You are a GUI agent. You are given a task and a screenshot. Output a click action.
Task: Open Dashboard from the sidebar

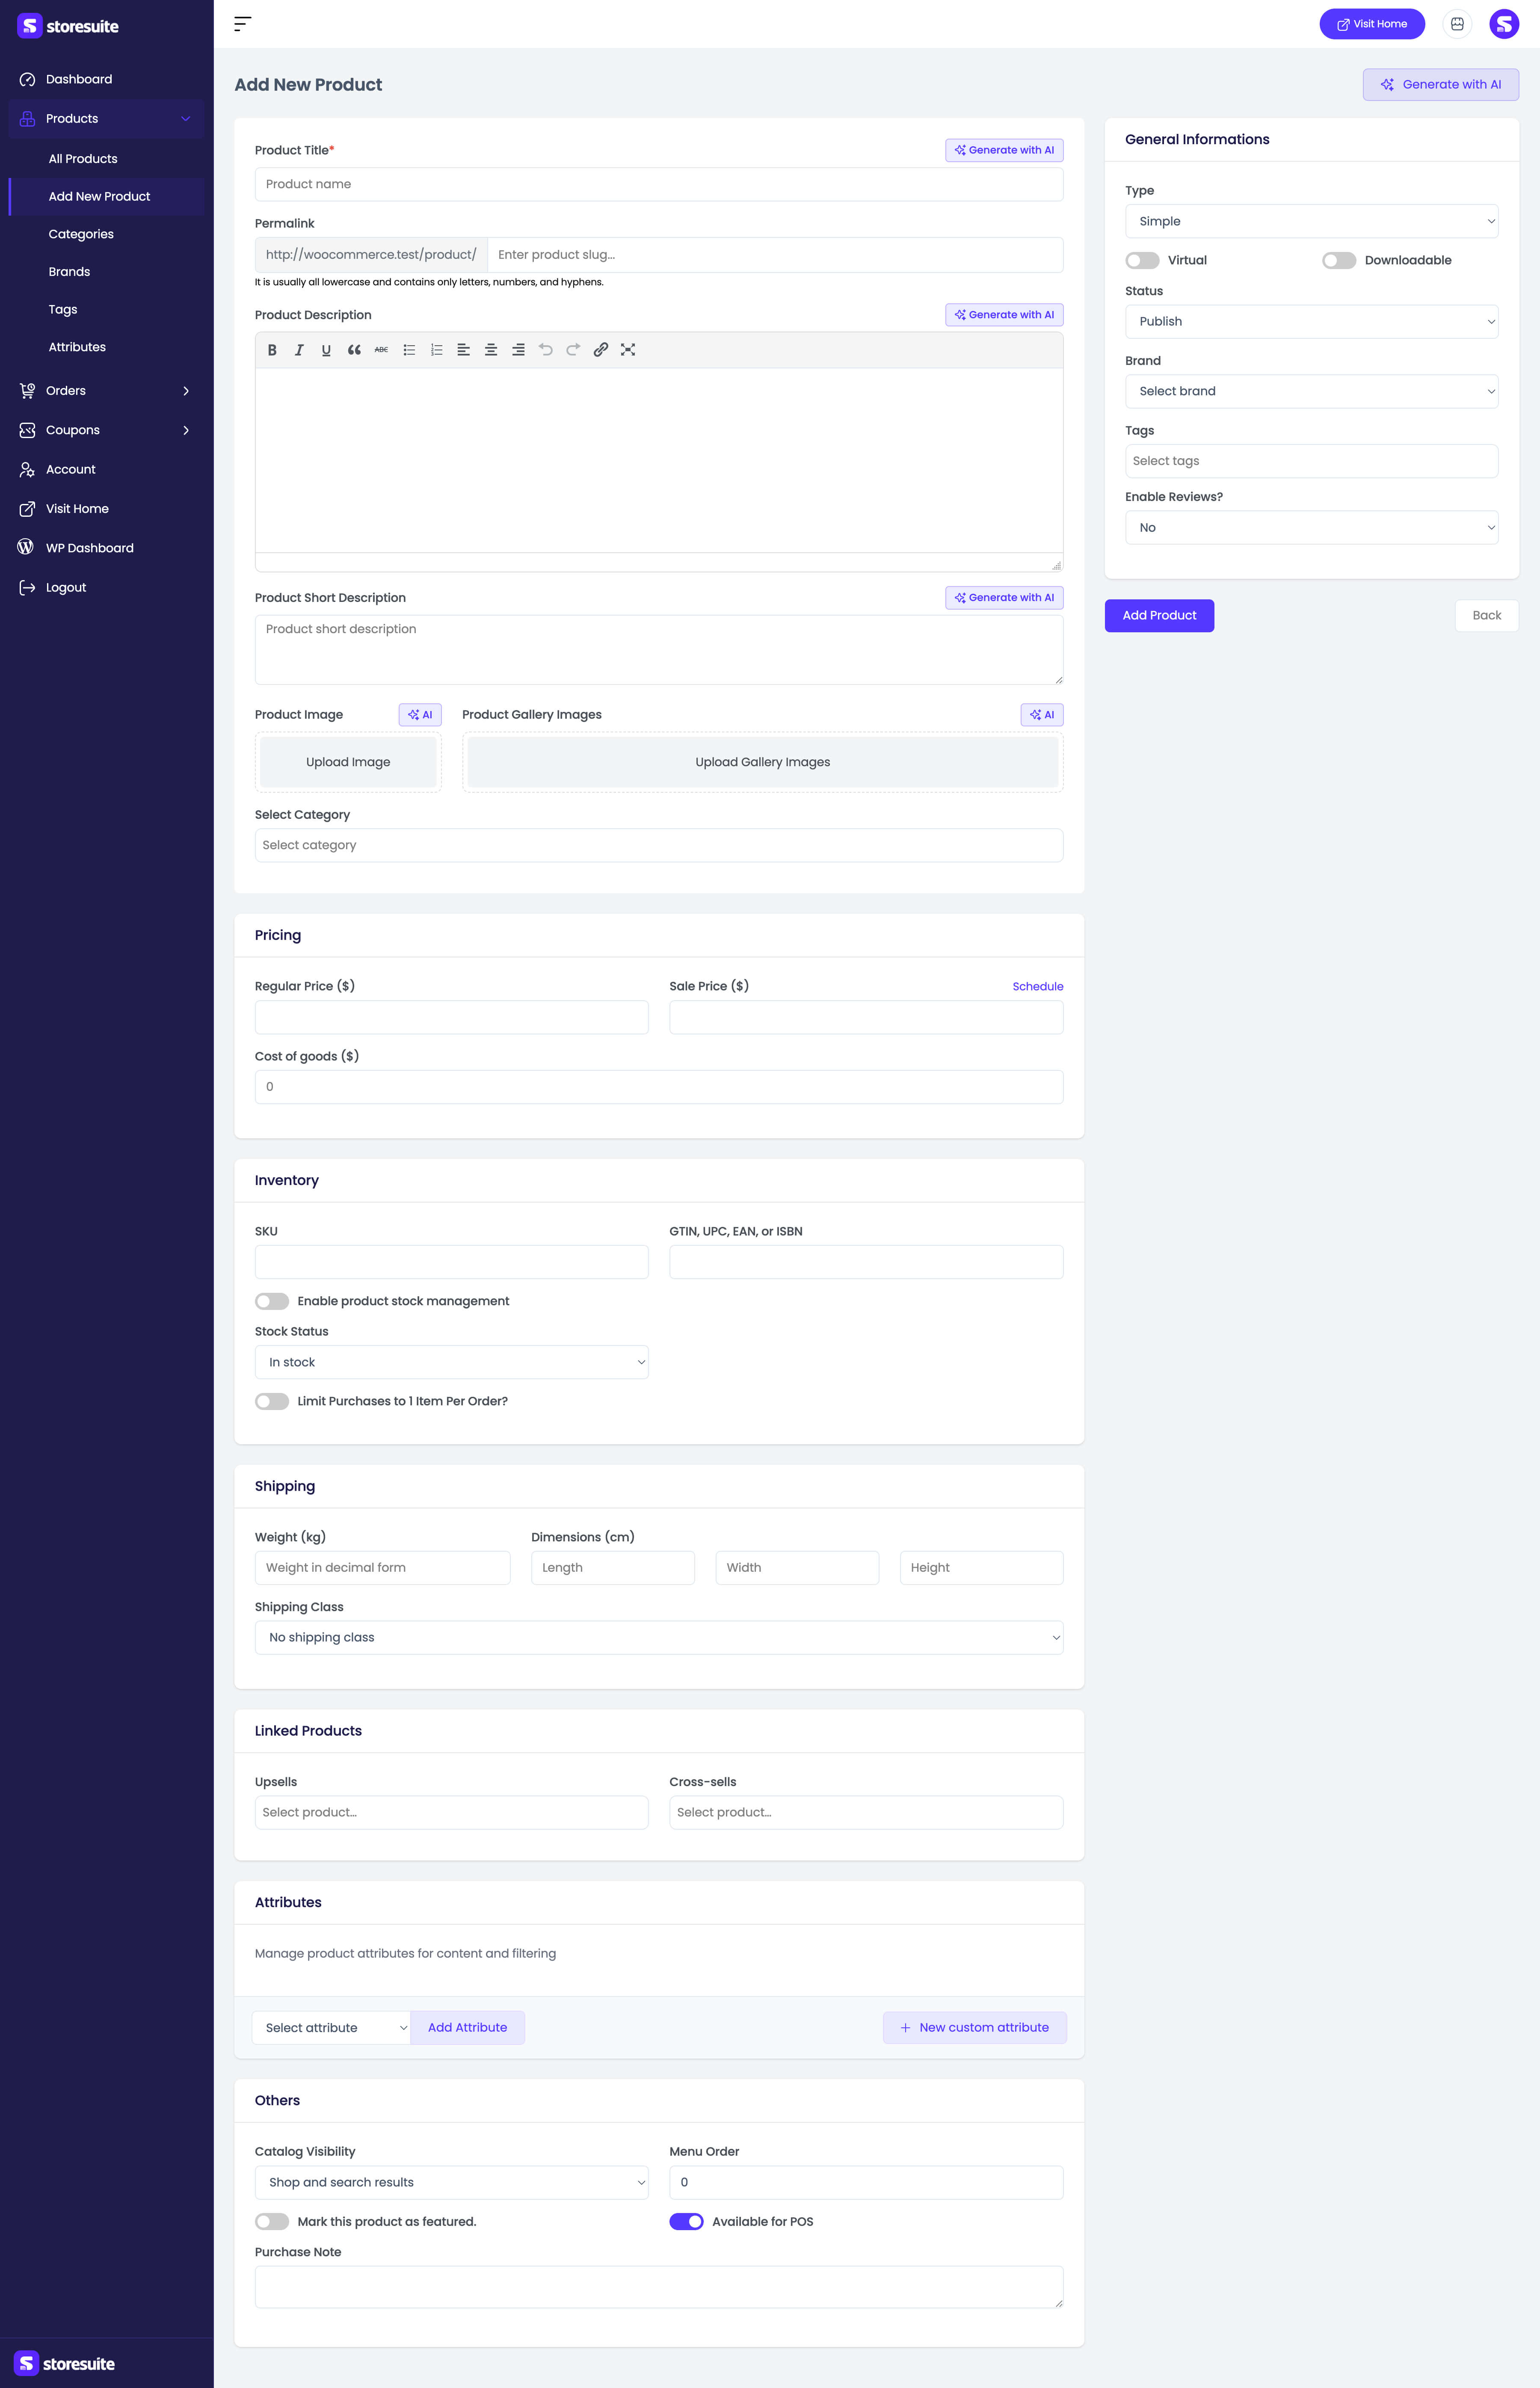pyautogui.click(x=106, y=80)
